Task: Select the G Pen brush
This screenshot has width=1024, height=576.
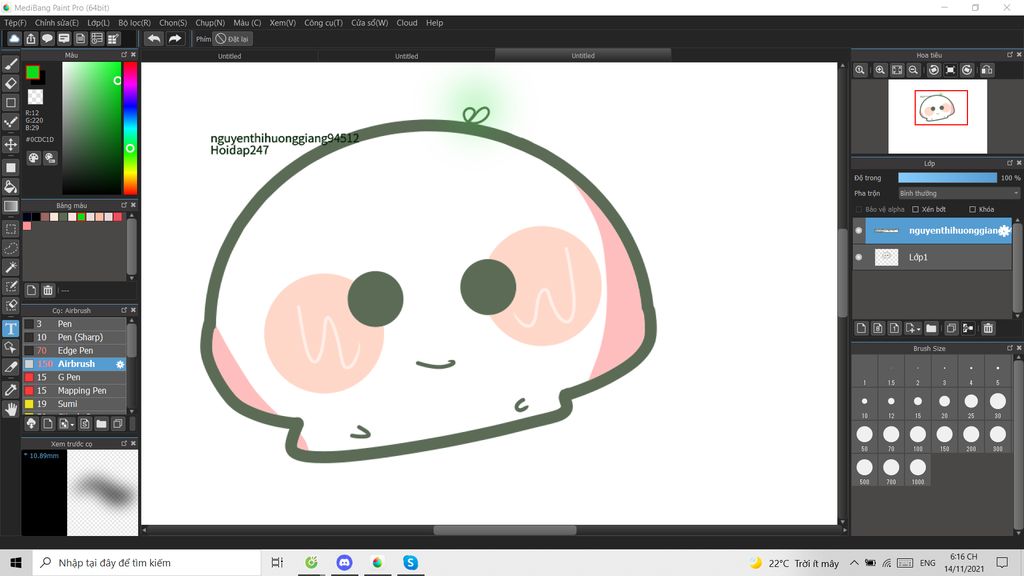Action: (74, 377)
